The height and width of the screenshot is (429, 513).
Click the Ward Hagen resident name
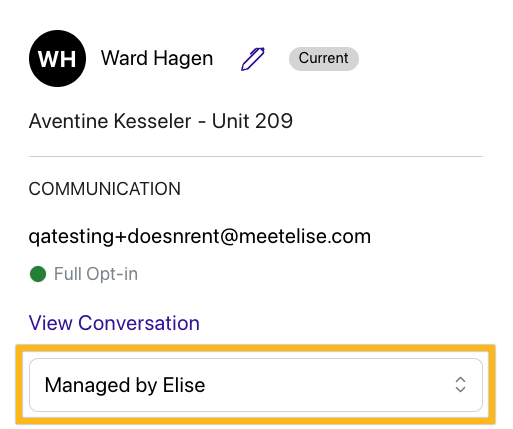(157, 59)
